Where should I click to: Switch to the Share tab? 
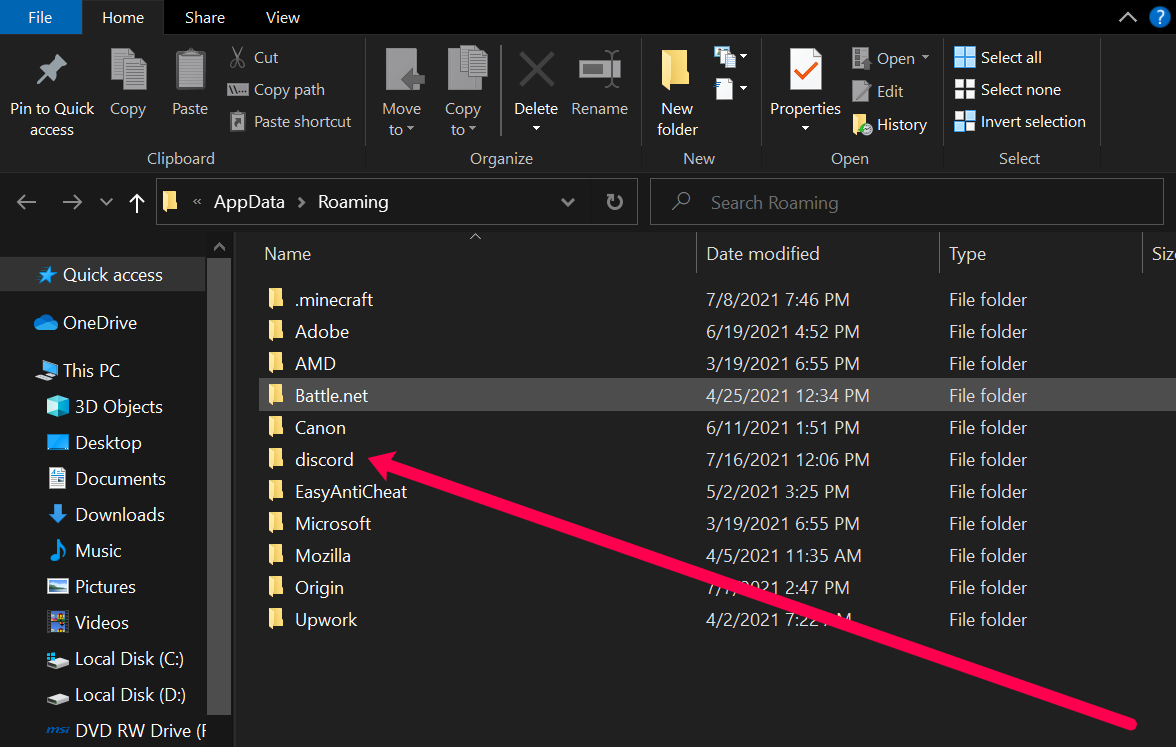tap(205, 17)
